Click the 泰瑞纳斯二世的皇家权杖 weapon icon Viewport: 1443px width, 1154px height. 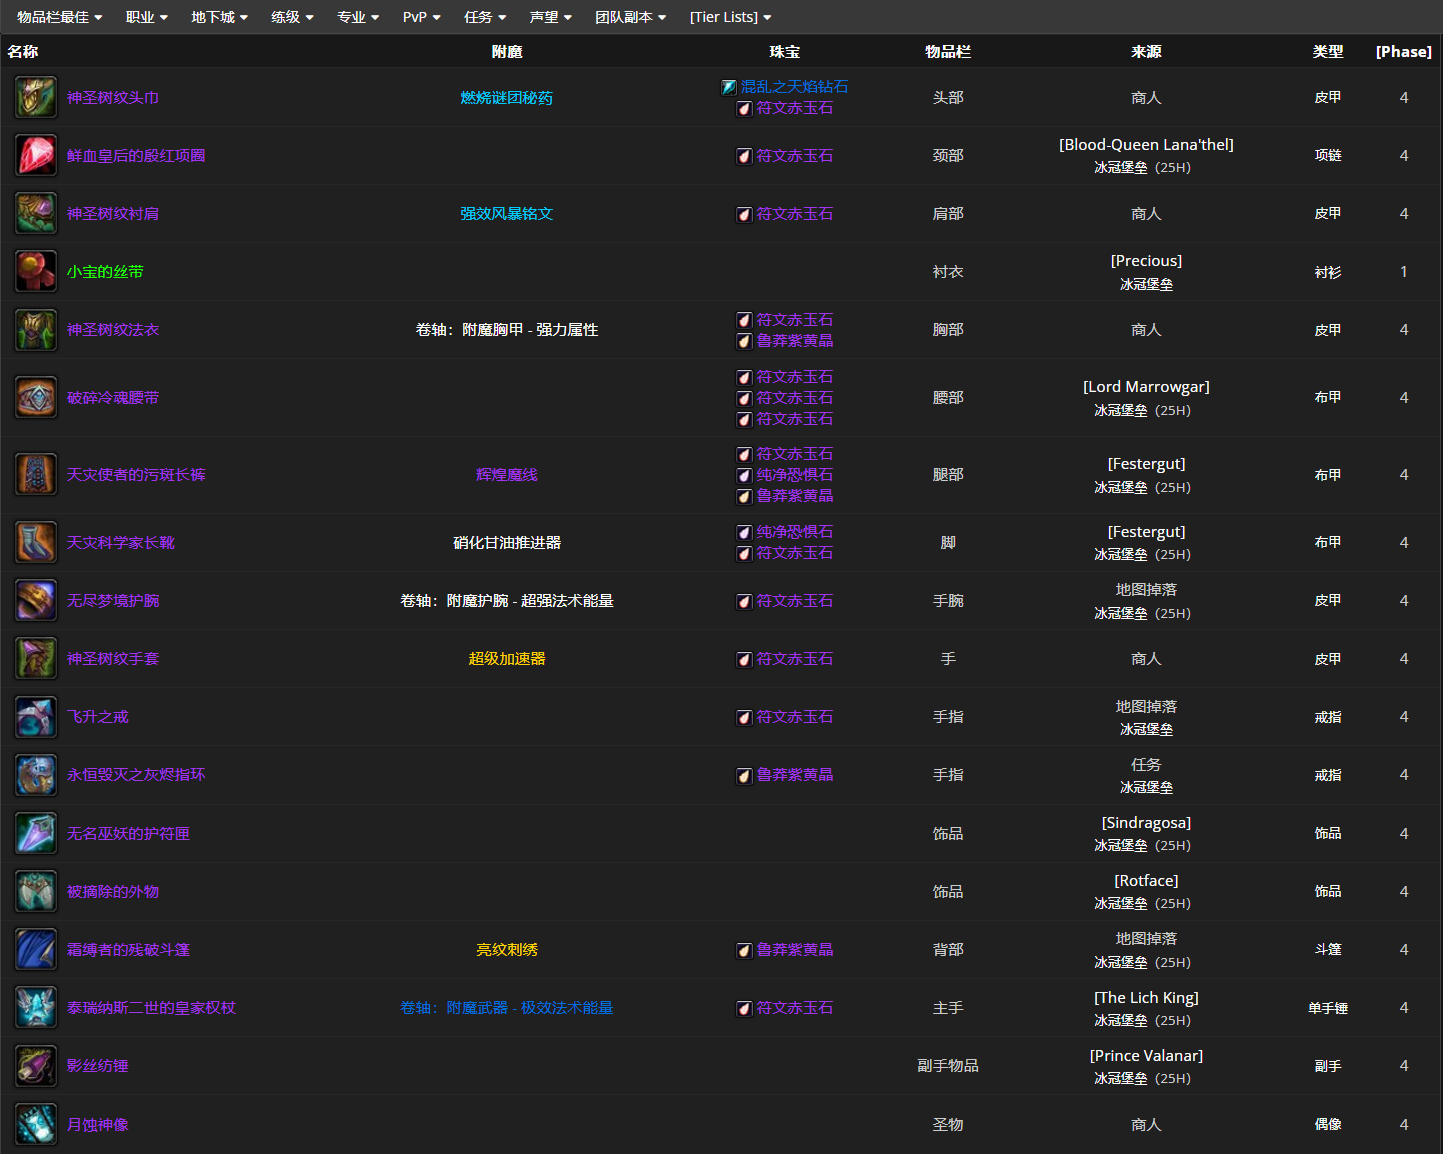(36, 1008)
